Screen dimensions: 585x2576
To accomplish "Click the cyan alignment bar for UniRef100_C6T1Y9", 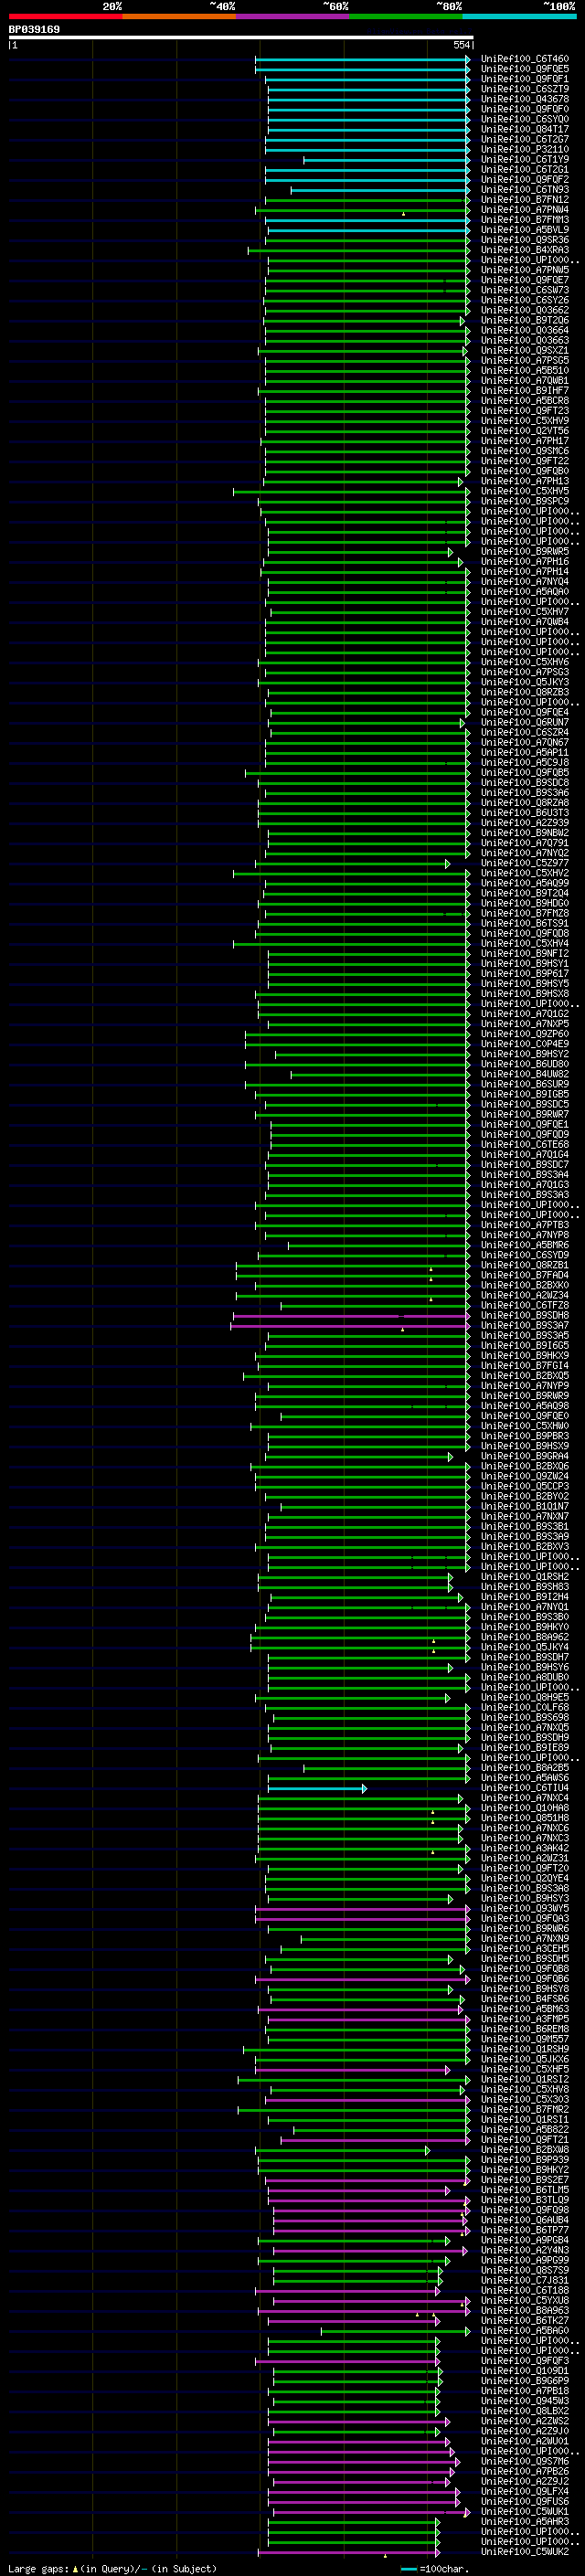I will 386,160.
